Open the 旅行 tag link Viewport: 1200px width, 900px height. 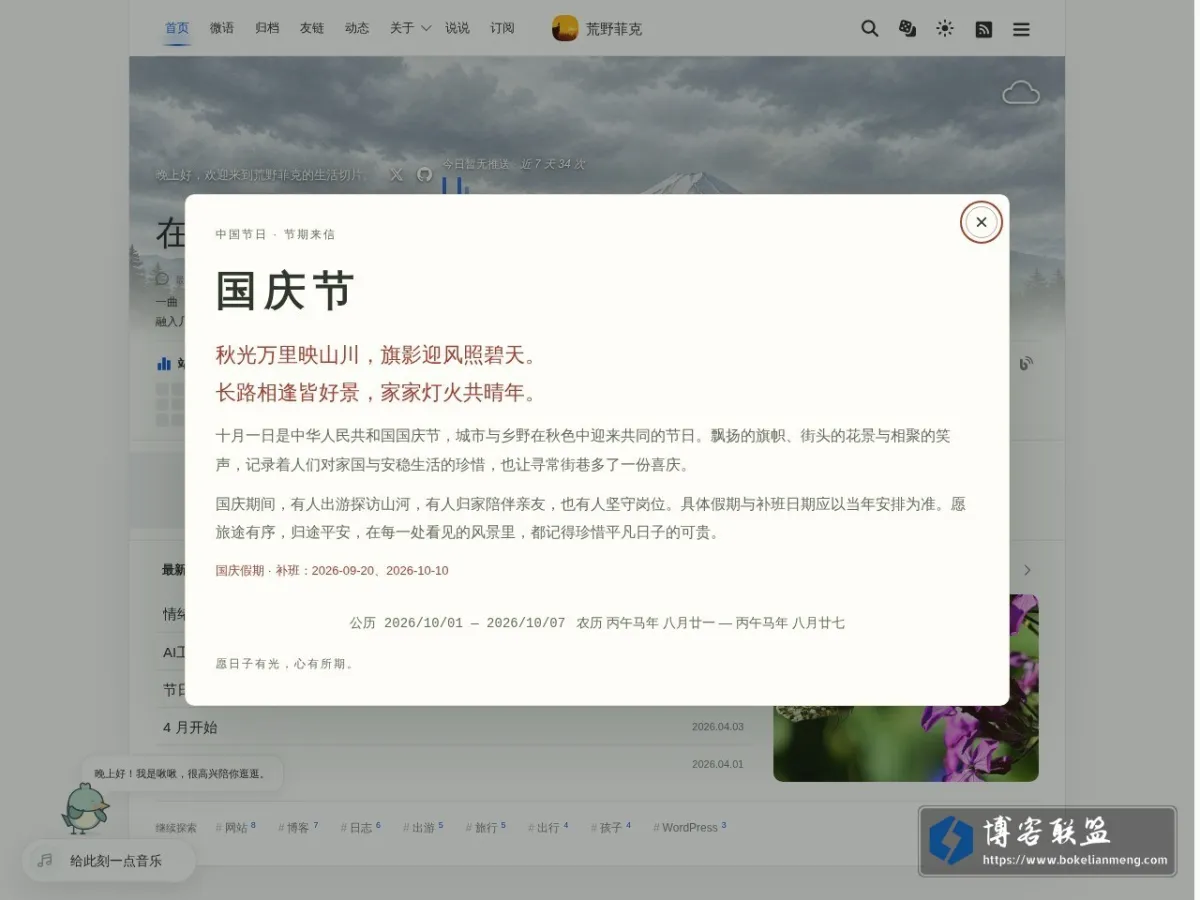[485, 827]
